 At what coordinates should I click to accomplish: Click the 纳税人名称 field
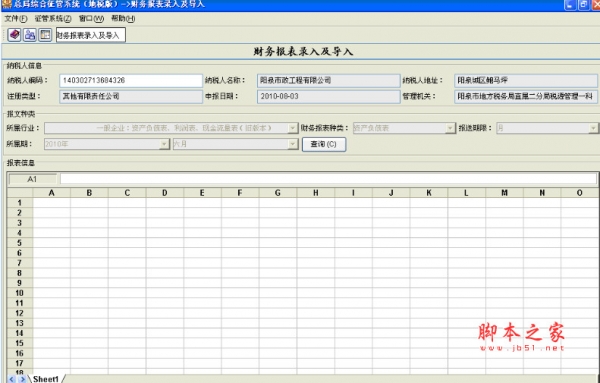[329, 80]
